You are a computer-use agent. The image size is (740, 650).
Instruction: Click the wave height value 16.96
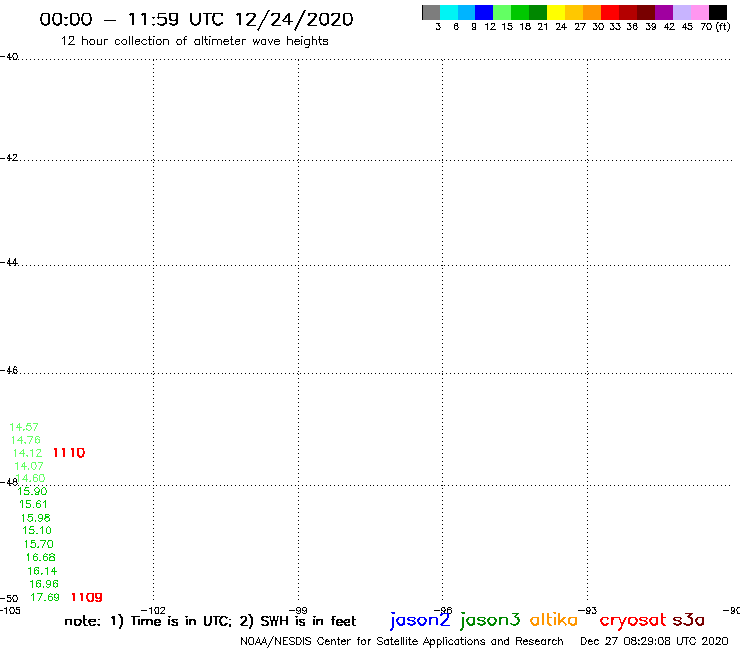tap(44, 584)
